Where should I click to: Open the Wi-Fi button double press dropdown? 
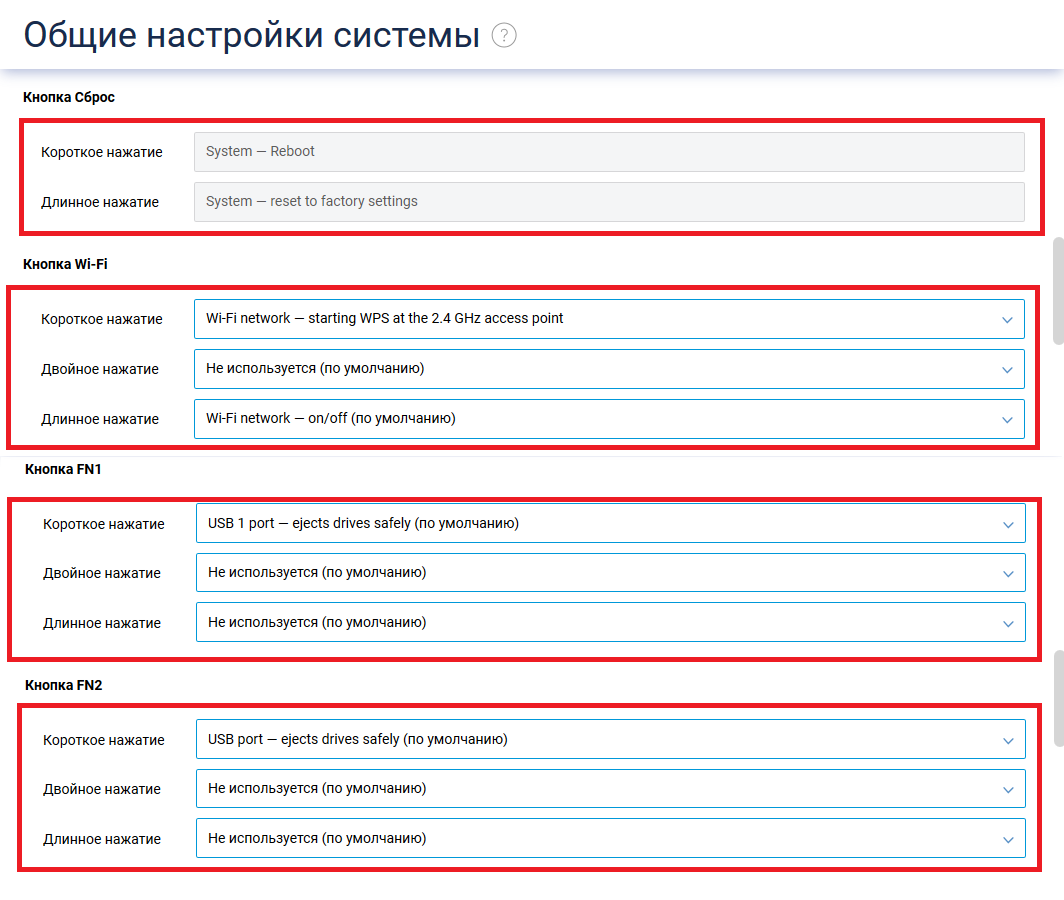[609, 369]
